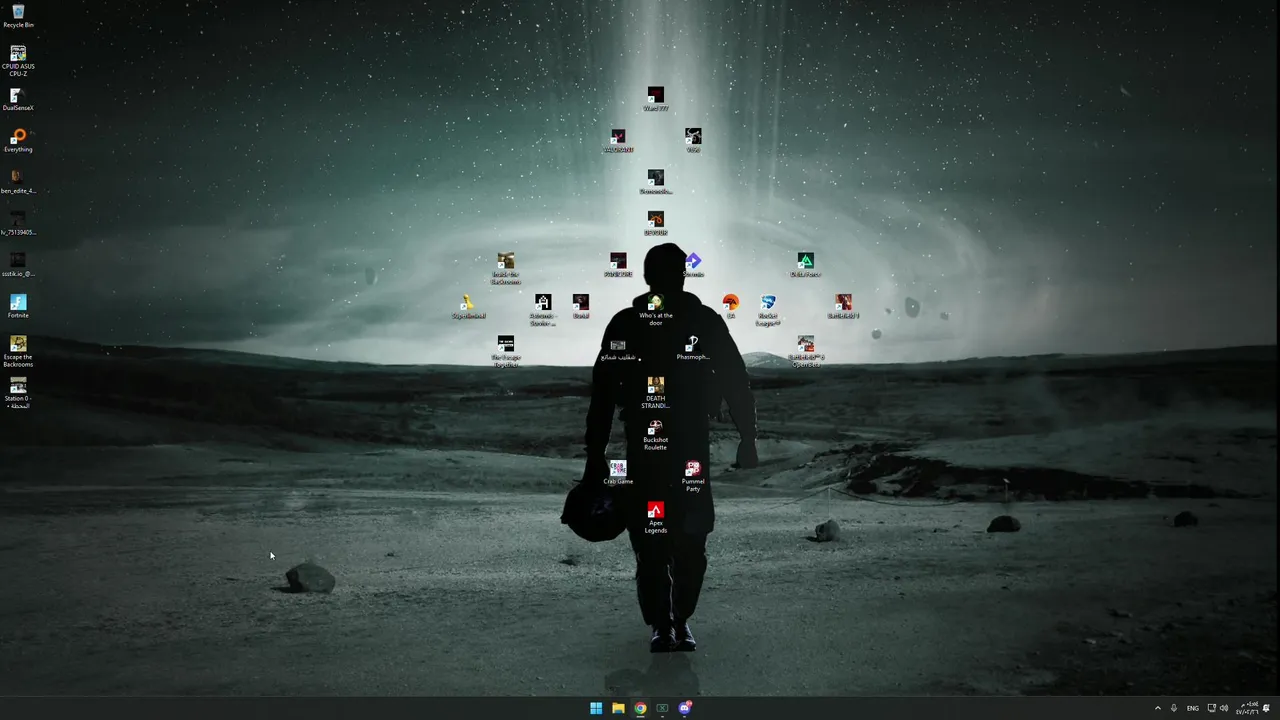Select the Everything search shortcut
Image resolution: width=1280 pixels, height=720 pixels.
click(18, 141)
